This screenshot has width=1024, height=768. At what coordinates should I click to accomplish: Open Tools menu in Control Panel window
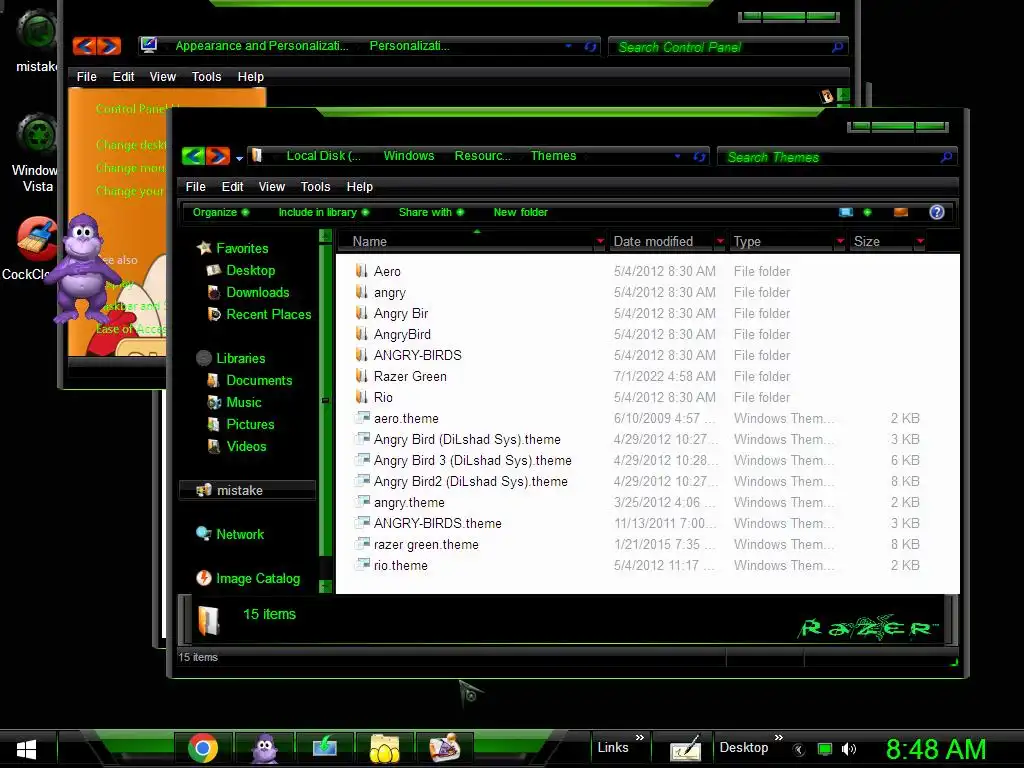pyautogui.click(x=206, y=77)
